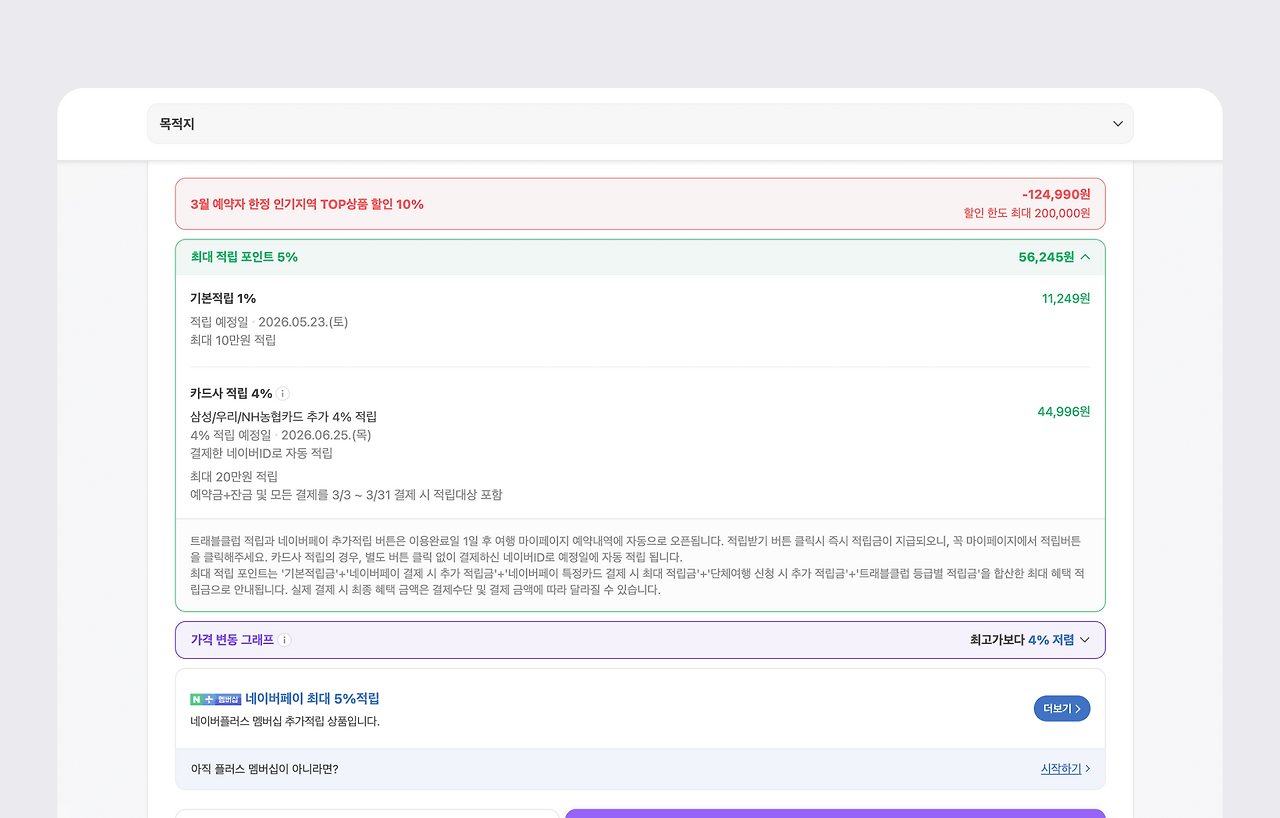Click the 4% 적립 예정일 2026.06.25.(목) line
1280x818 pixels.
(x=281, y=435)
